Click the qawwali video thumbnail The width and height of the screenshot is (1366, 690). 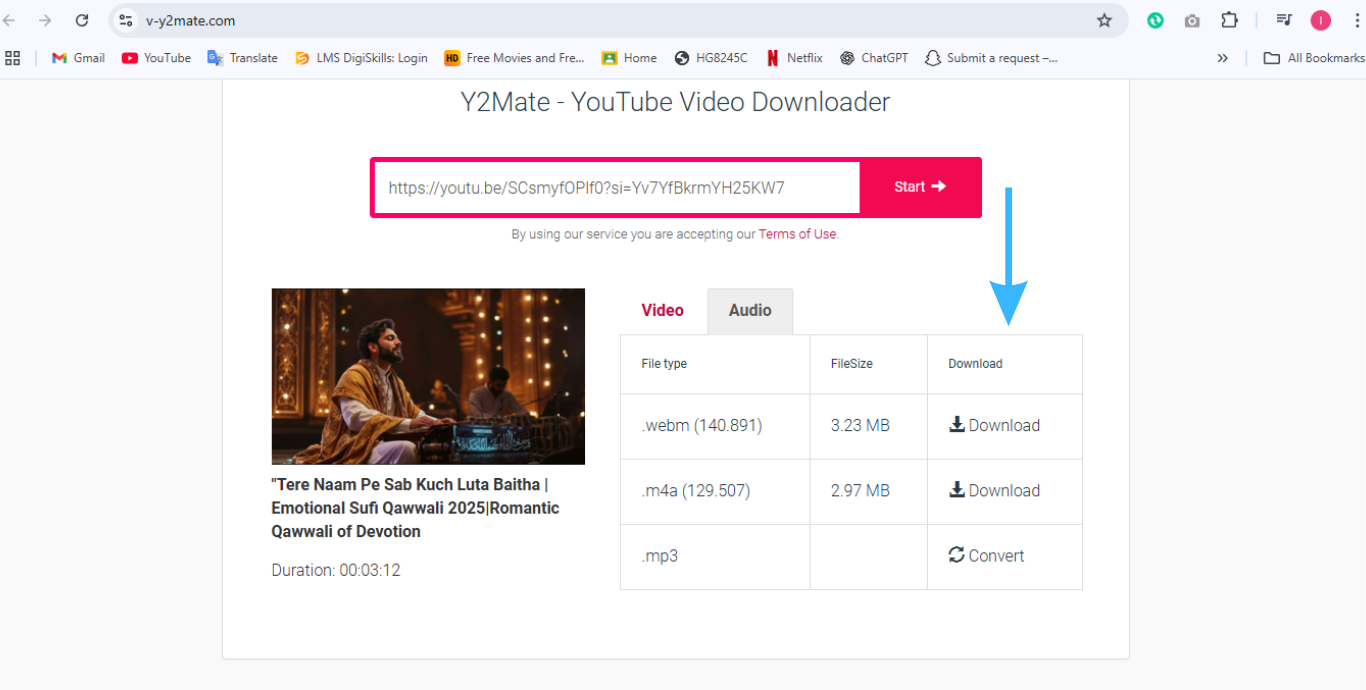428,376
